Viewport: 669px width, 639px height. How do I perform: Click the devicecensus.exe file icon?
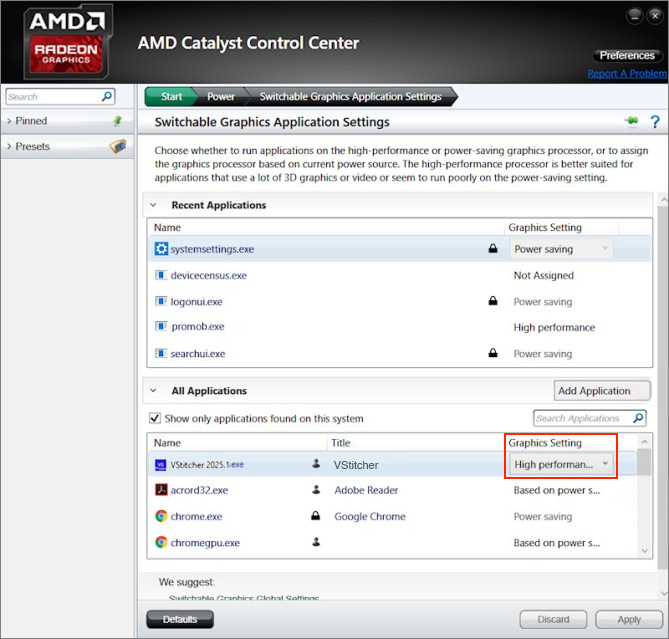click(x=160, y=275)
